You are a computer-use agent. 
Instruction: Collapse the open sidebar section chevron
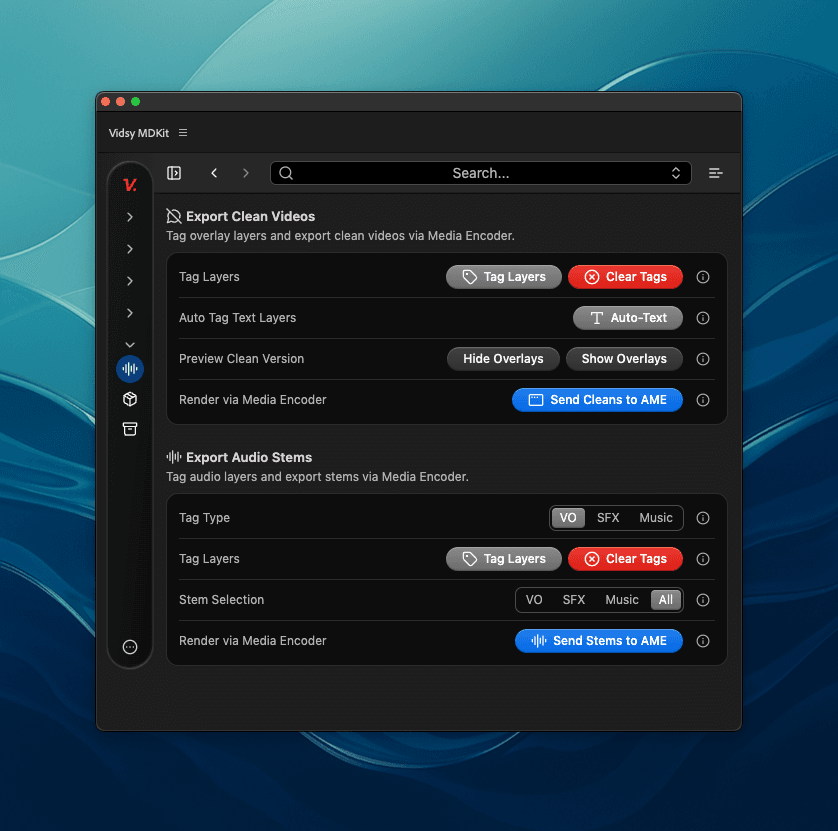130,345
